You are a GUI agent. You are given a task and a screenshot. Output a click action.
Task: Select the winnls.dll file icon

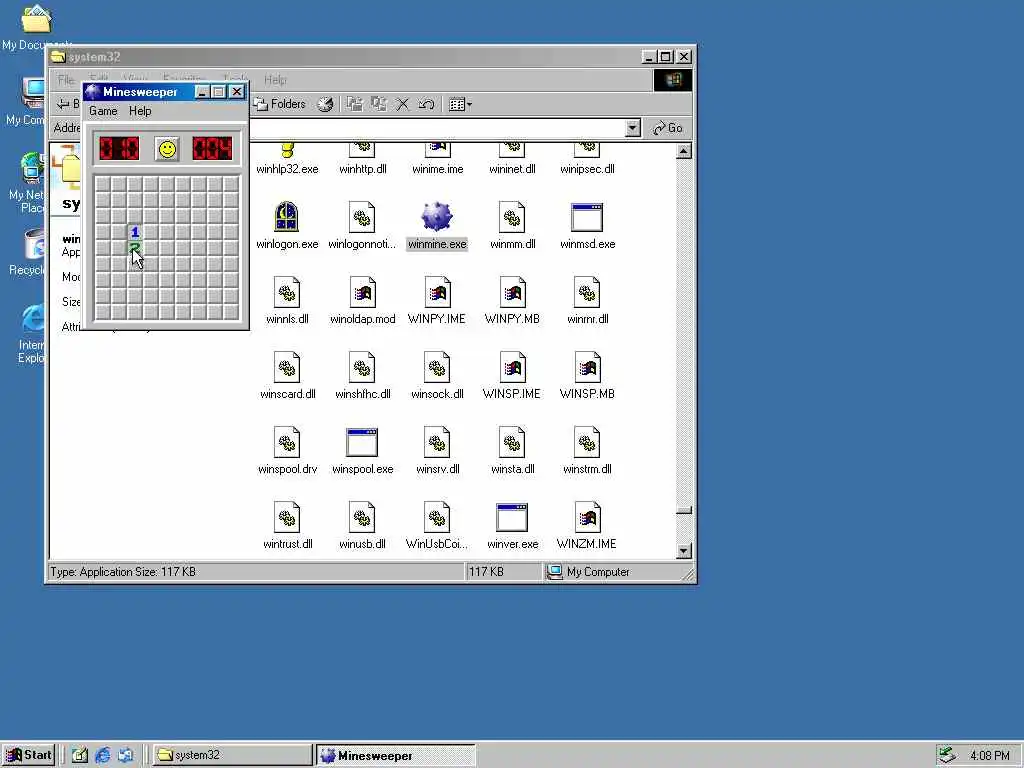[x=287, y=292]
